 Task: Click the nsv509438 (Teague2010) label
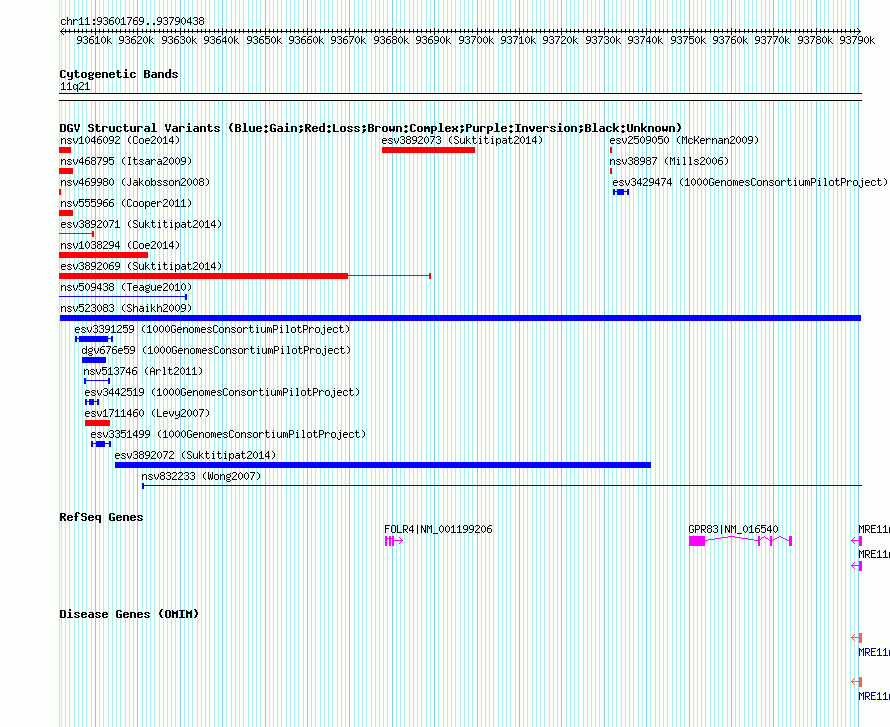click(126, 287)
